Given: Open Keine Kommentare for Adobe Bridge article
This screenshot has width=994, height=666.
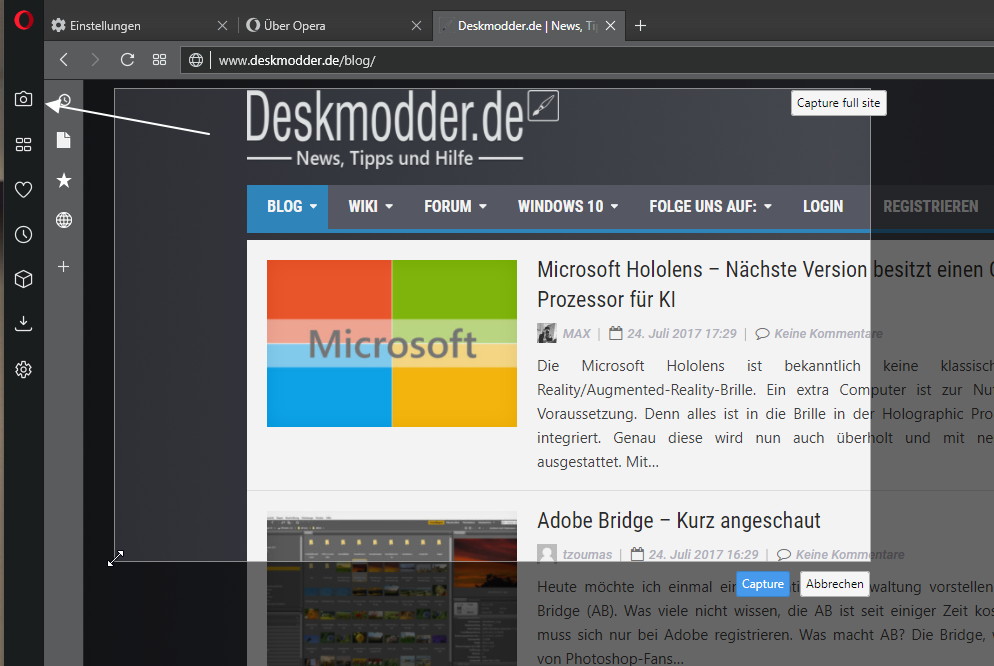Looking at the screenshot, I should click(849, 554).
